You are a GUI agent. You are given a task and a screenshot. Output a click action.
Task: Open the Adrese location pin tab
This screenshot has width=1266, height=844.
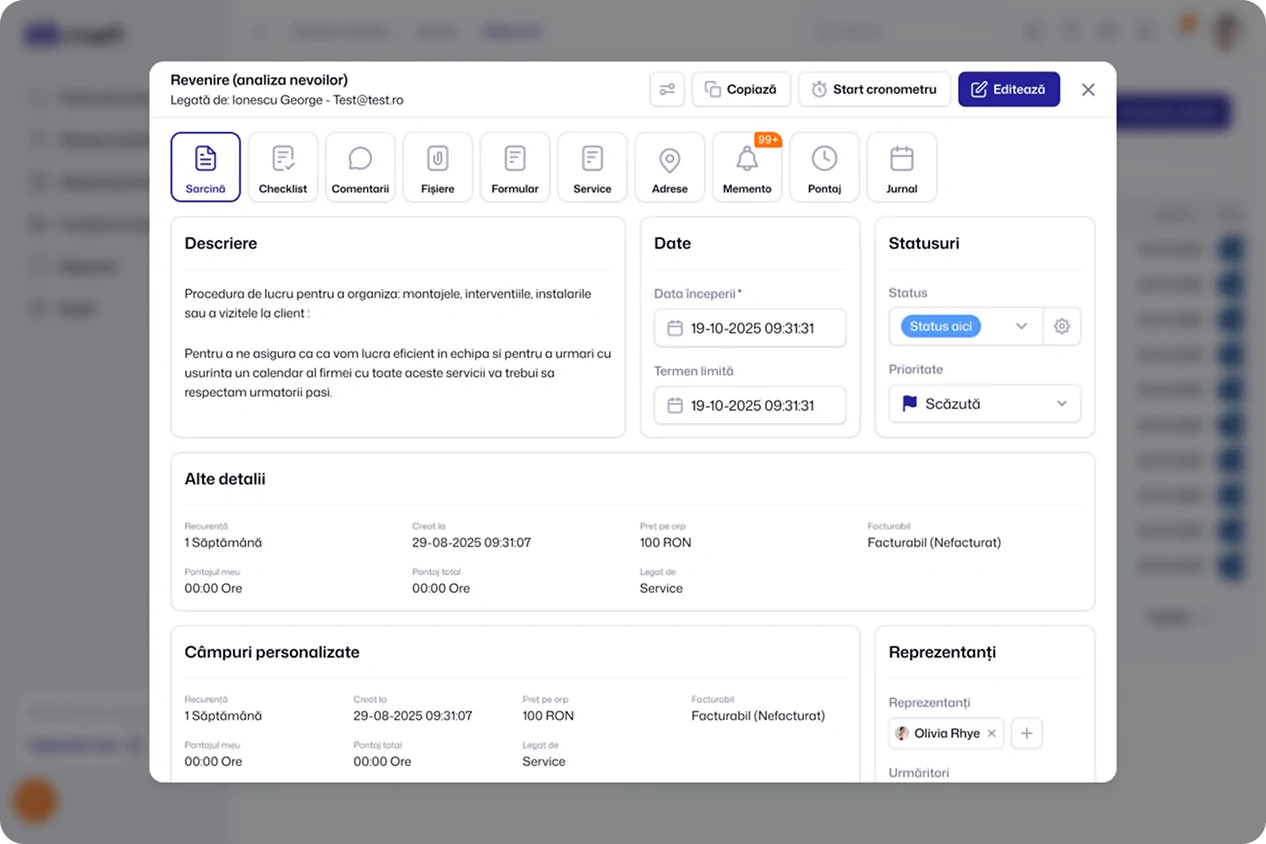click(x=670, y=167)
